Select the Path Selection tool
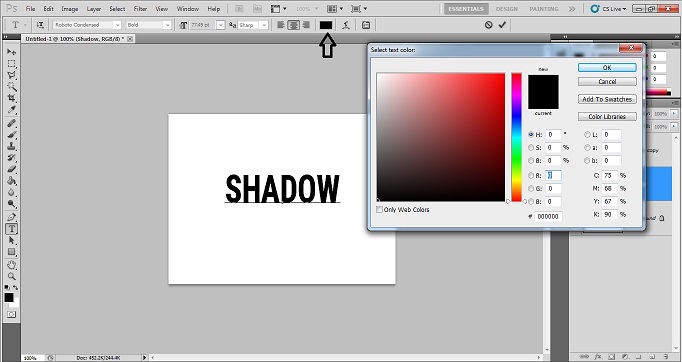Viewport: 682px width, 362px height. pos(11,240)
